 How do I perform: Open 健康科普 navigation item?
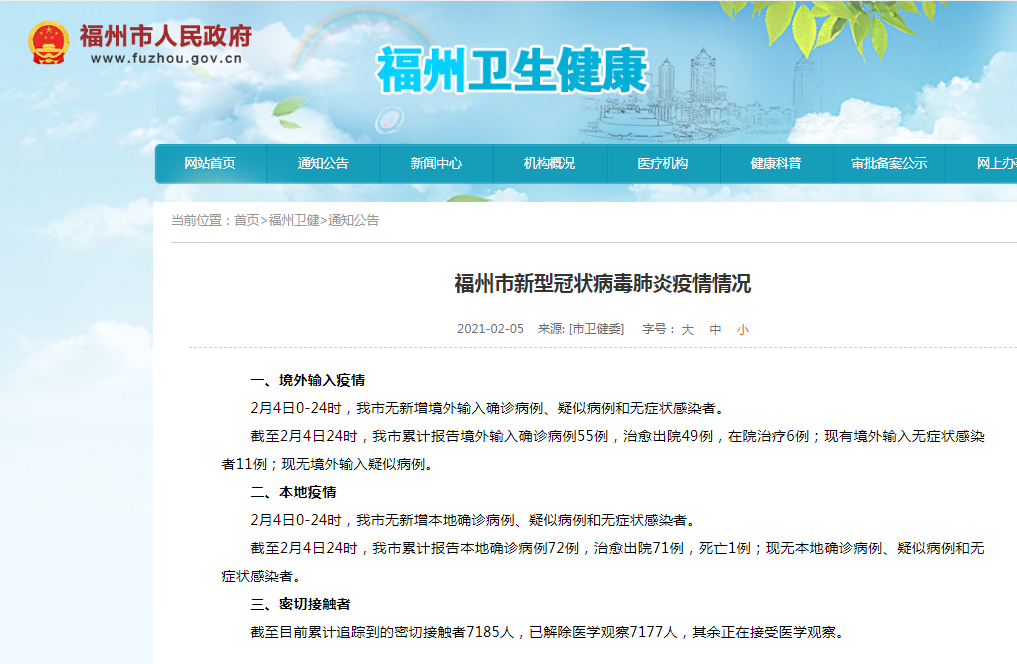point(776,163)
